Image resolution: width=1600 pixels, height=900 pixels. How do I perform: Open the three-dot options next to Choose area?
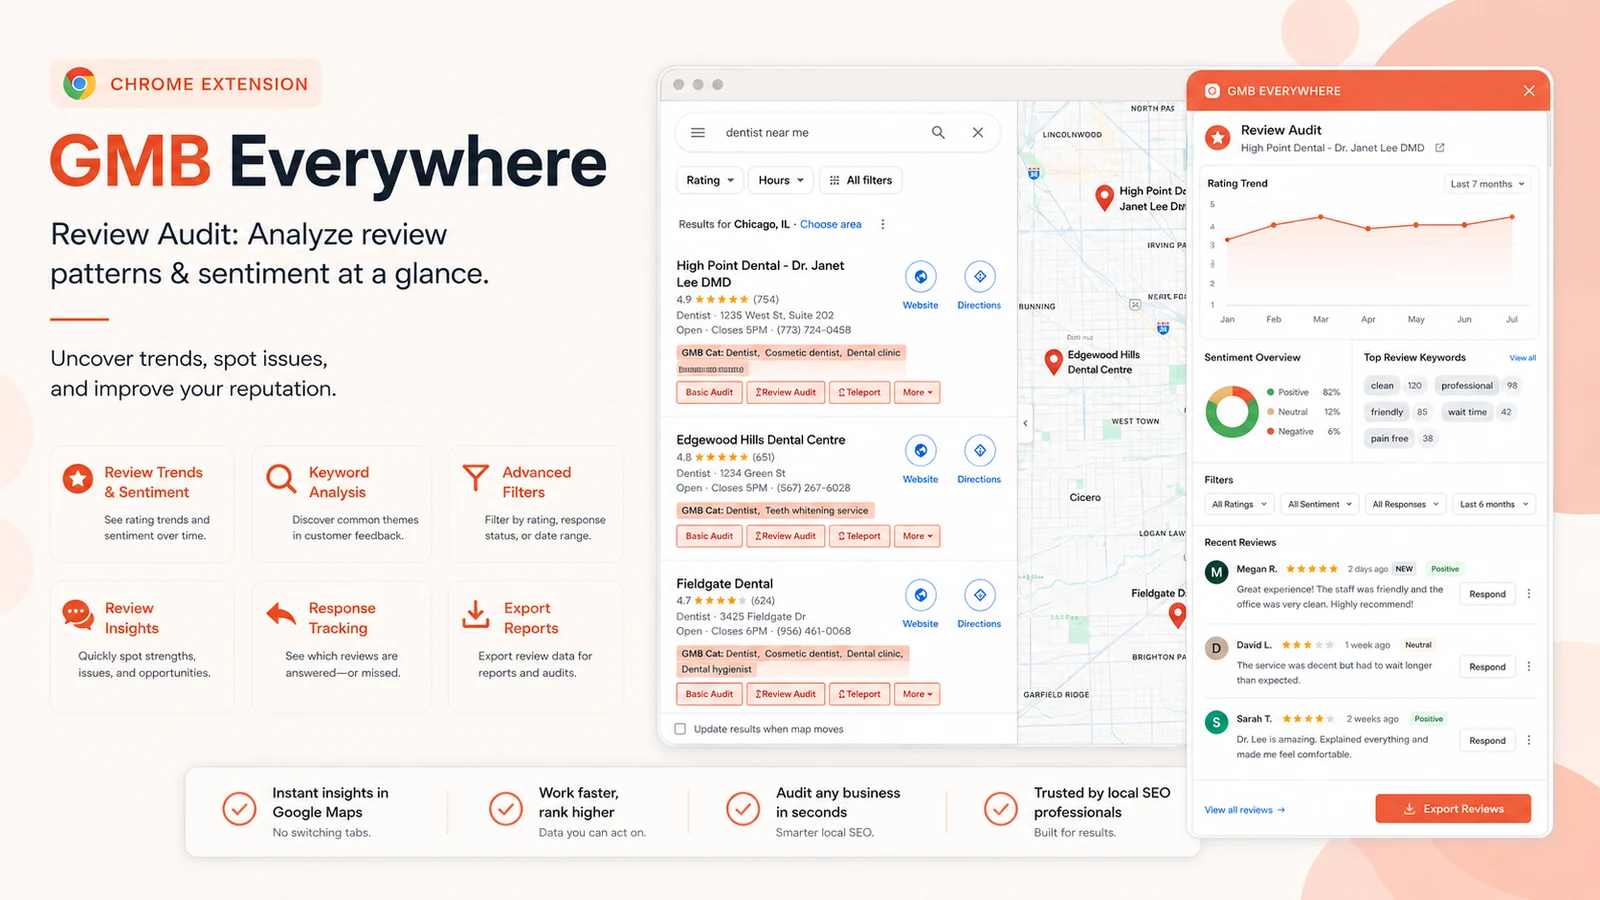point(883,224)
